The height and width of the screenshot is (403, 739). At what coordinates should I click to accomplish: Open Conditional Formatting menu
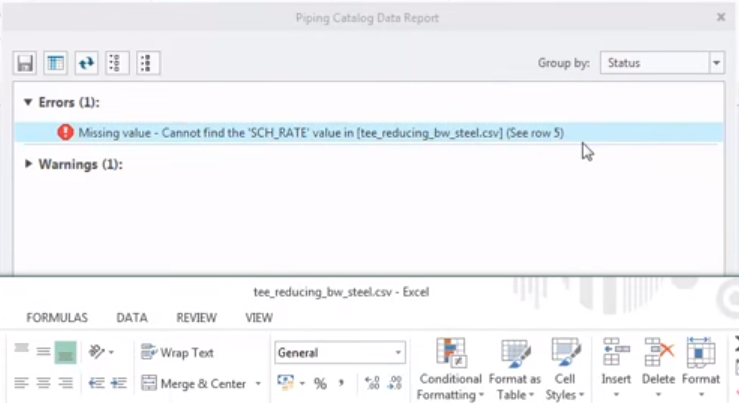(450, 369)
